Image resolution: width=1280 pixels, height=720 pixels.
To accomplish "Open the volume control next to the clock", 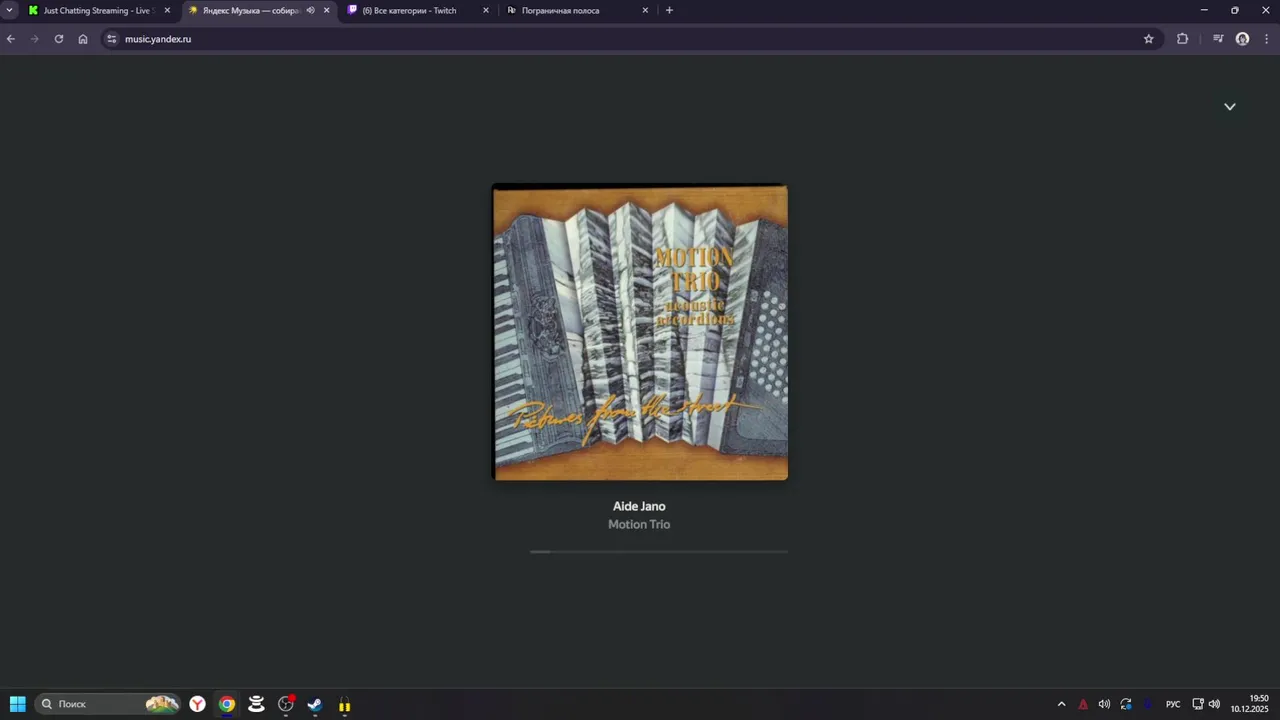I will [x=1214, y=704].
